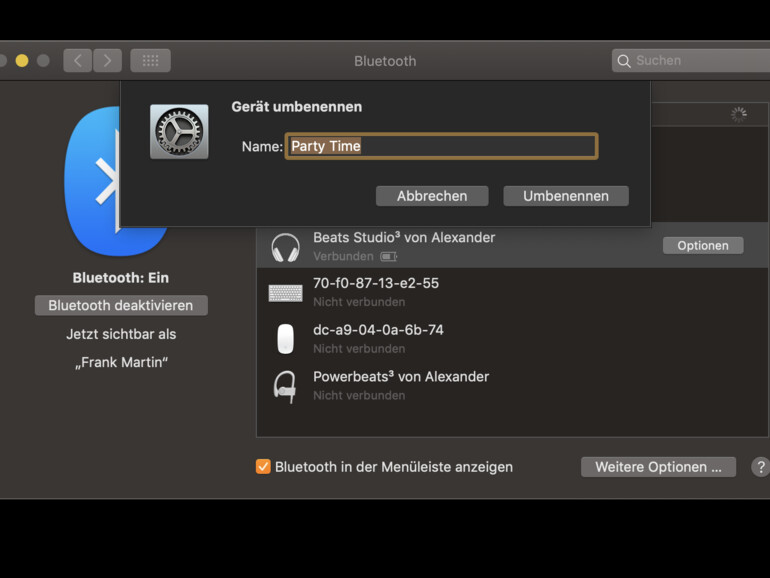Show all preferences grid button

click(x=150, y=60)
